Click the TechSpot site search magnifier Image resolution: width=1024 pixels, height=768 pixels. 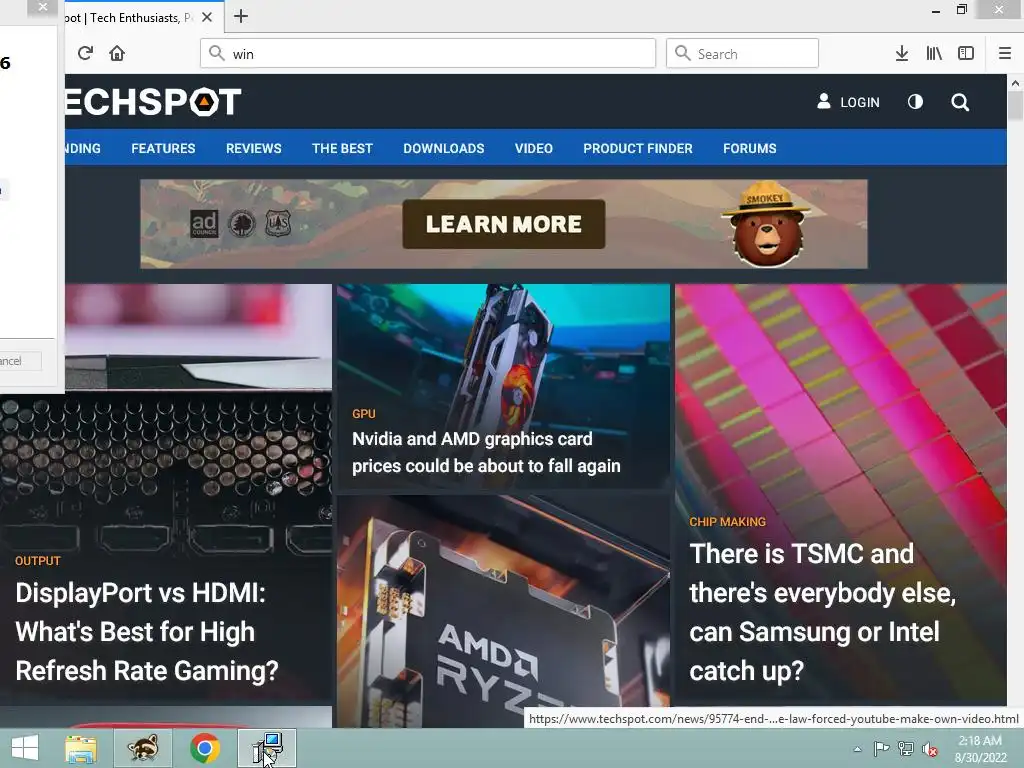point(959,102)
